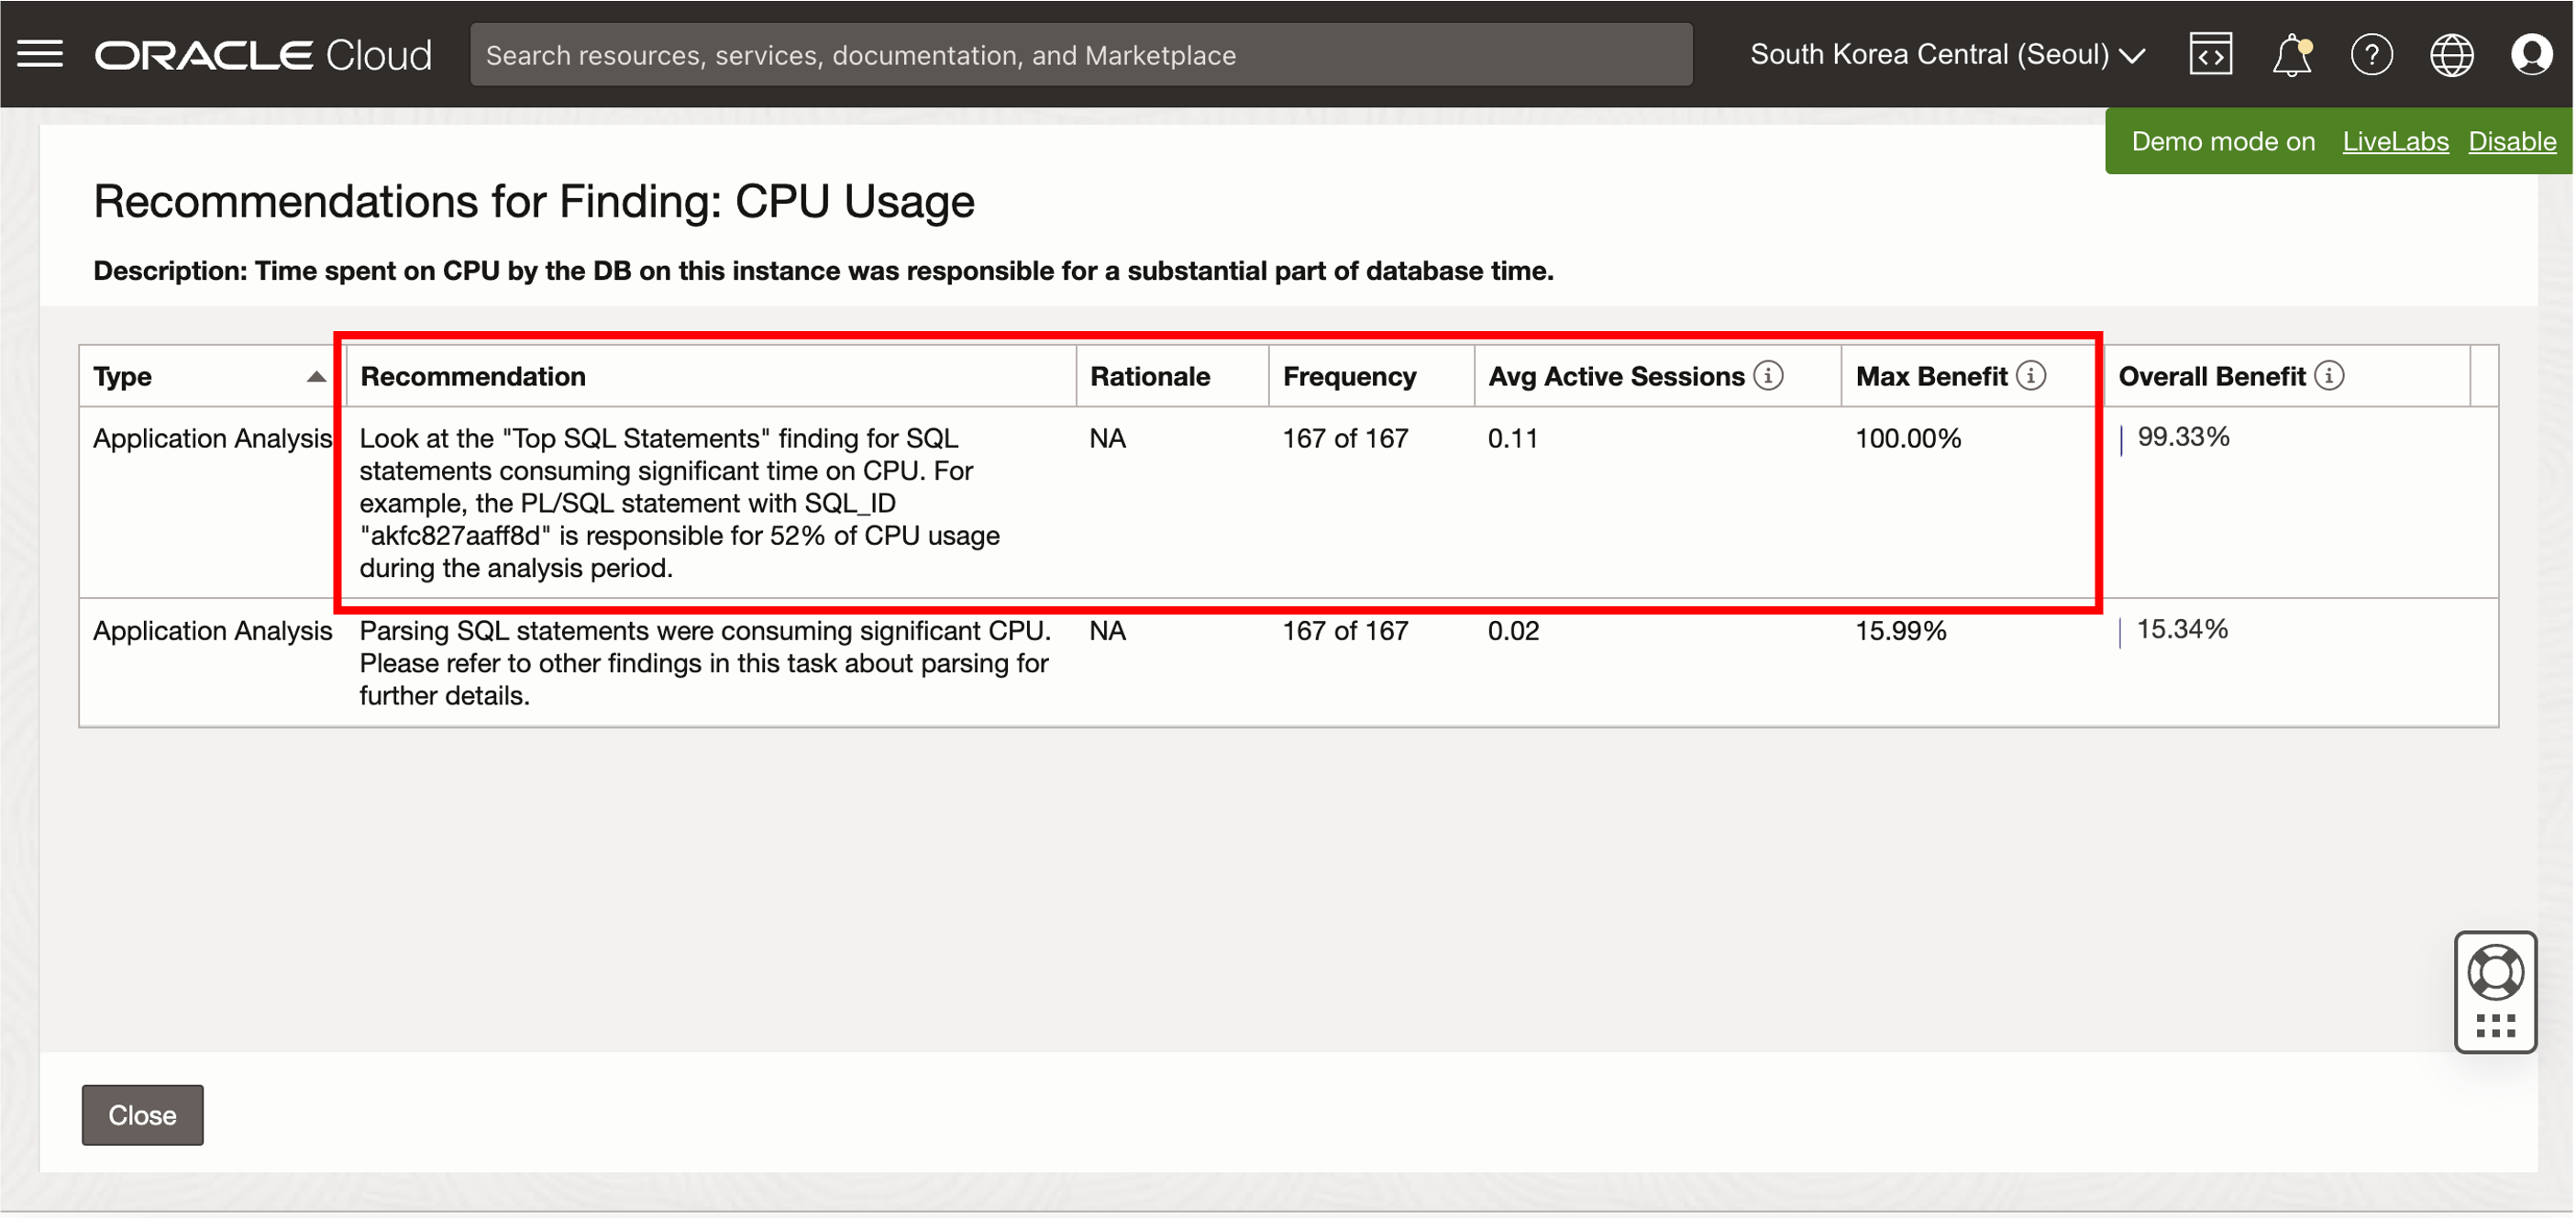
Task: Click Disable to turn off demo mode
Action: (2512, 141)
